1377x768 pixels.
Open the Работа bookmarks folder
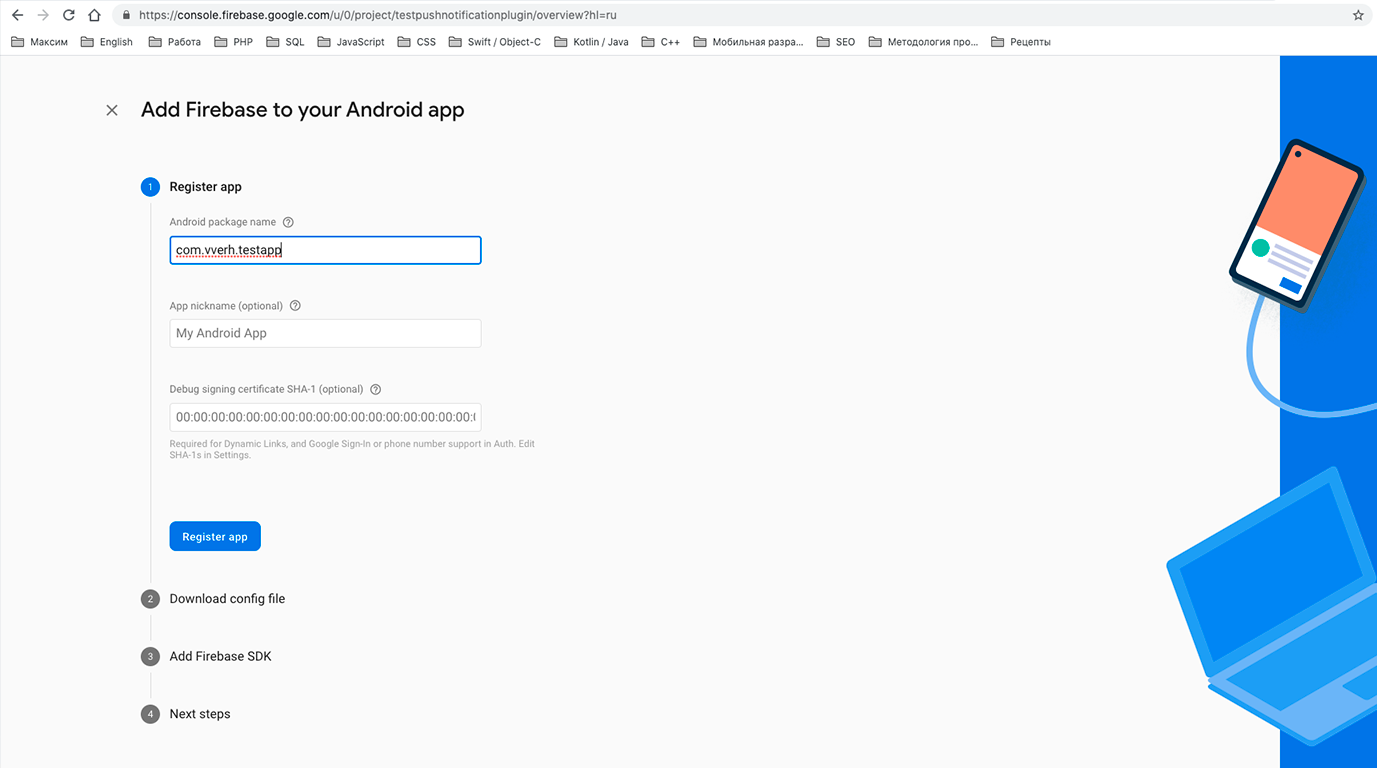coord(174,42)
